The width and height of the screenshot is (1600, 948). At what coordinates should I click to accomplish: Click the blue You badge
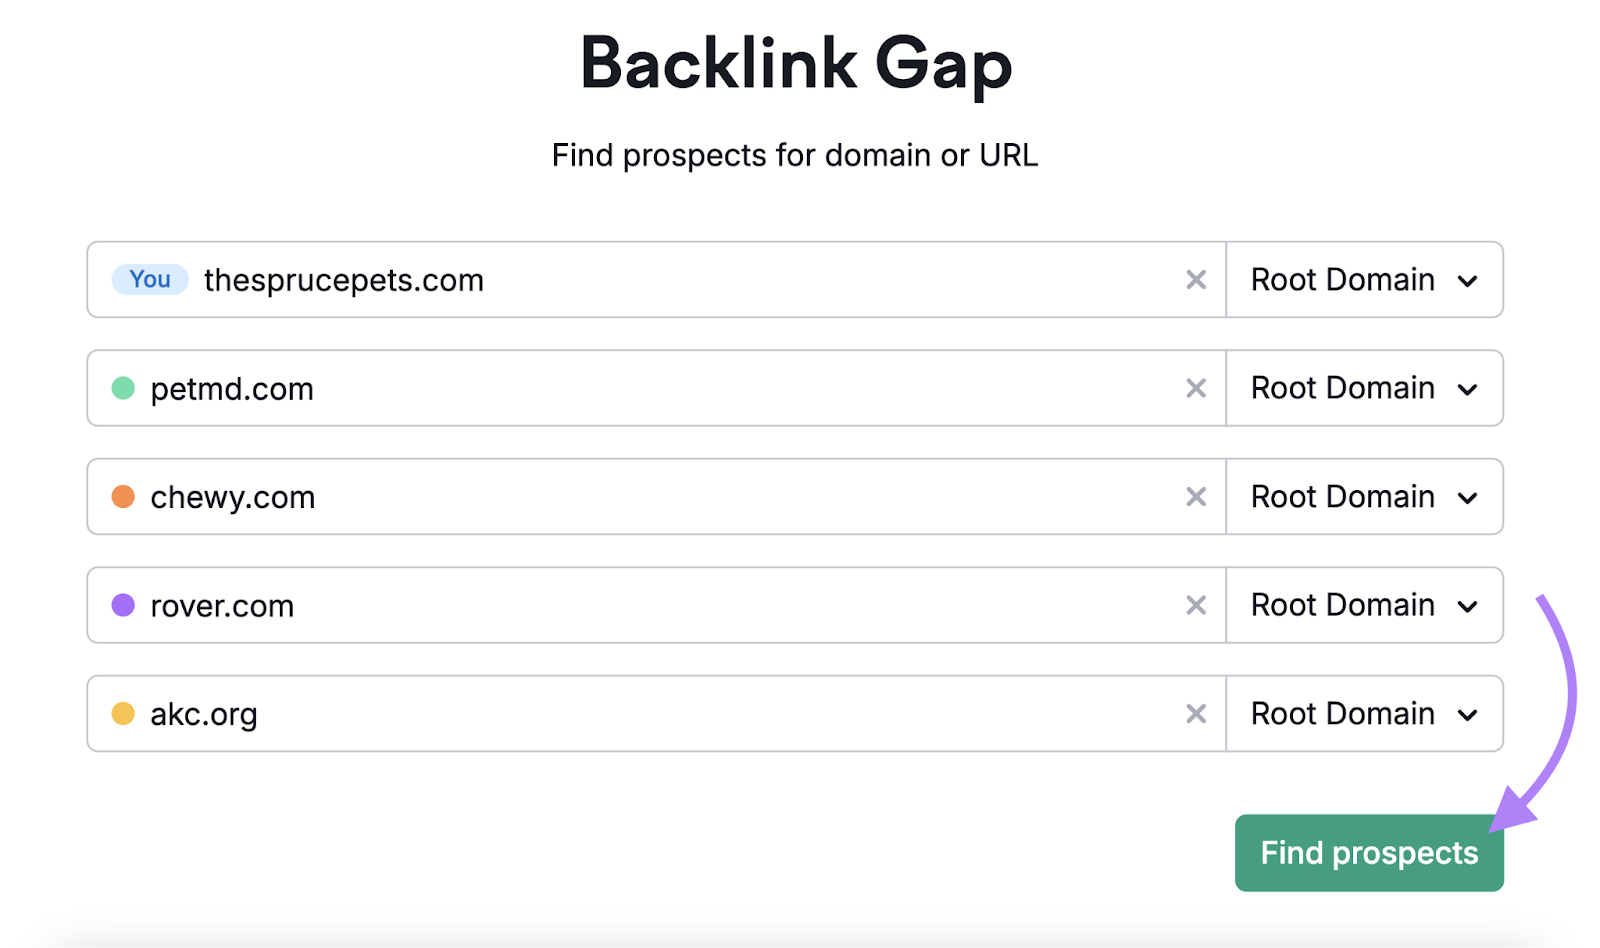pyautogui.click(x=150, y=280)
